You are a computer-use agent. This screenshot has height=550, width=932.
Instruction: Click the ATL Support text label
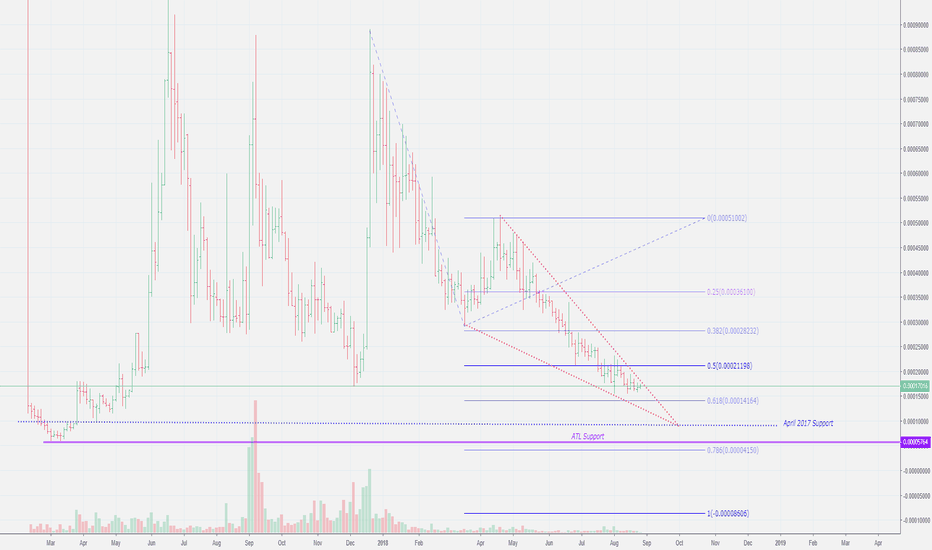[x=587, y=436]
